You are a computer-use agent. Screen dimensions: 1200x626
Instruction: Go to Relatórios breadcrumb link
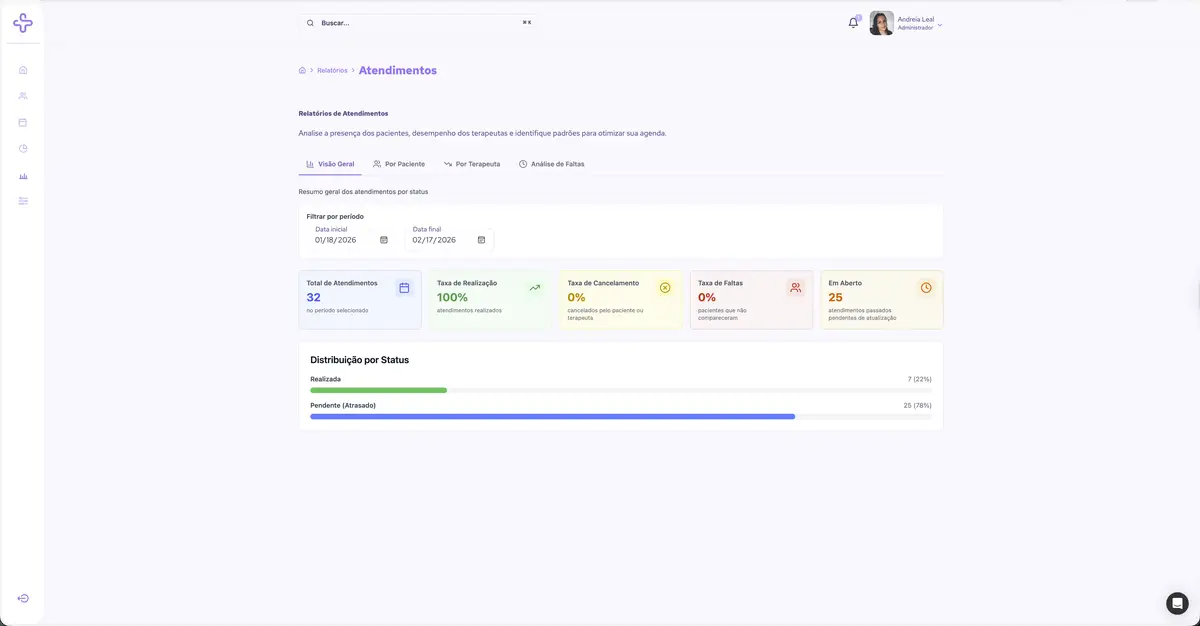pos(332,71)
